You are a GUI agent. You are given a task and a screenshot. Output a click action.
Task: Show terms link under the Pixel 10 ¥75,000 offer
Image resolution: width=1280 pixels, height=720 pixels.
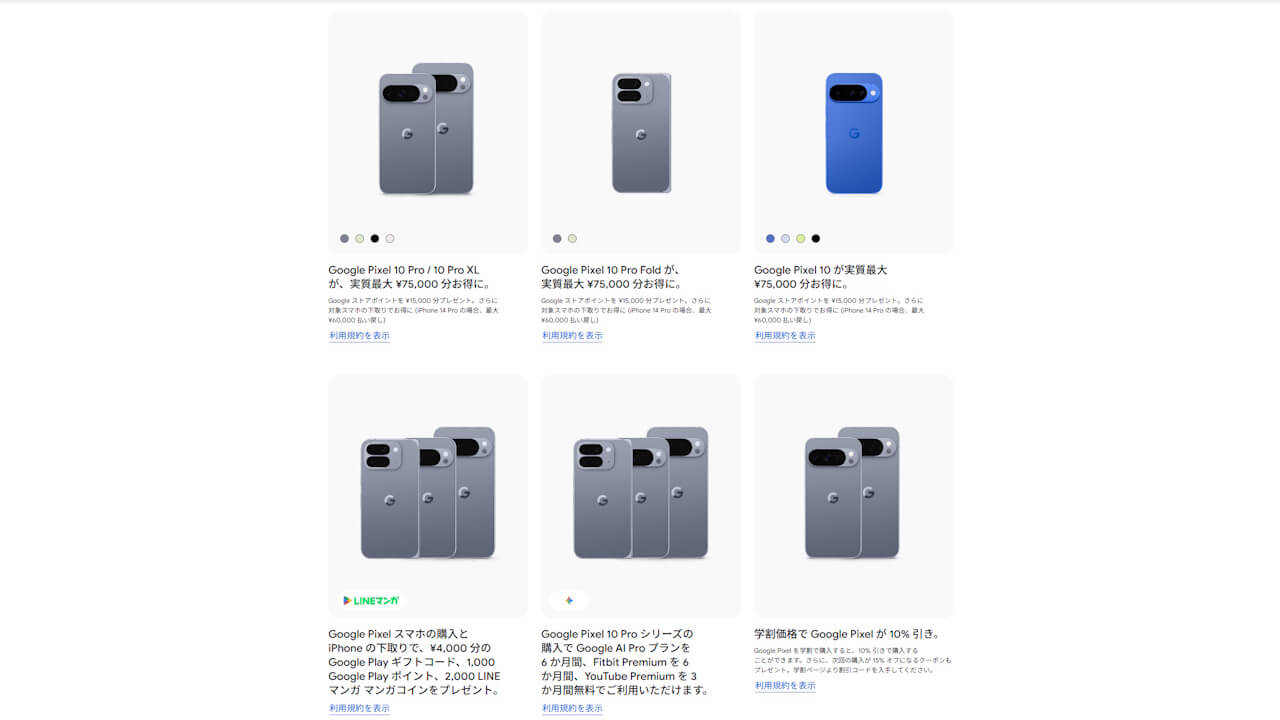coord(785,336)
